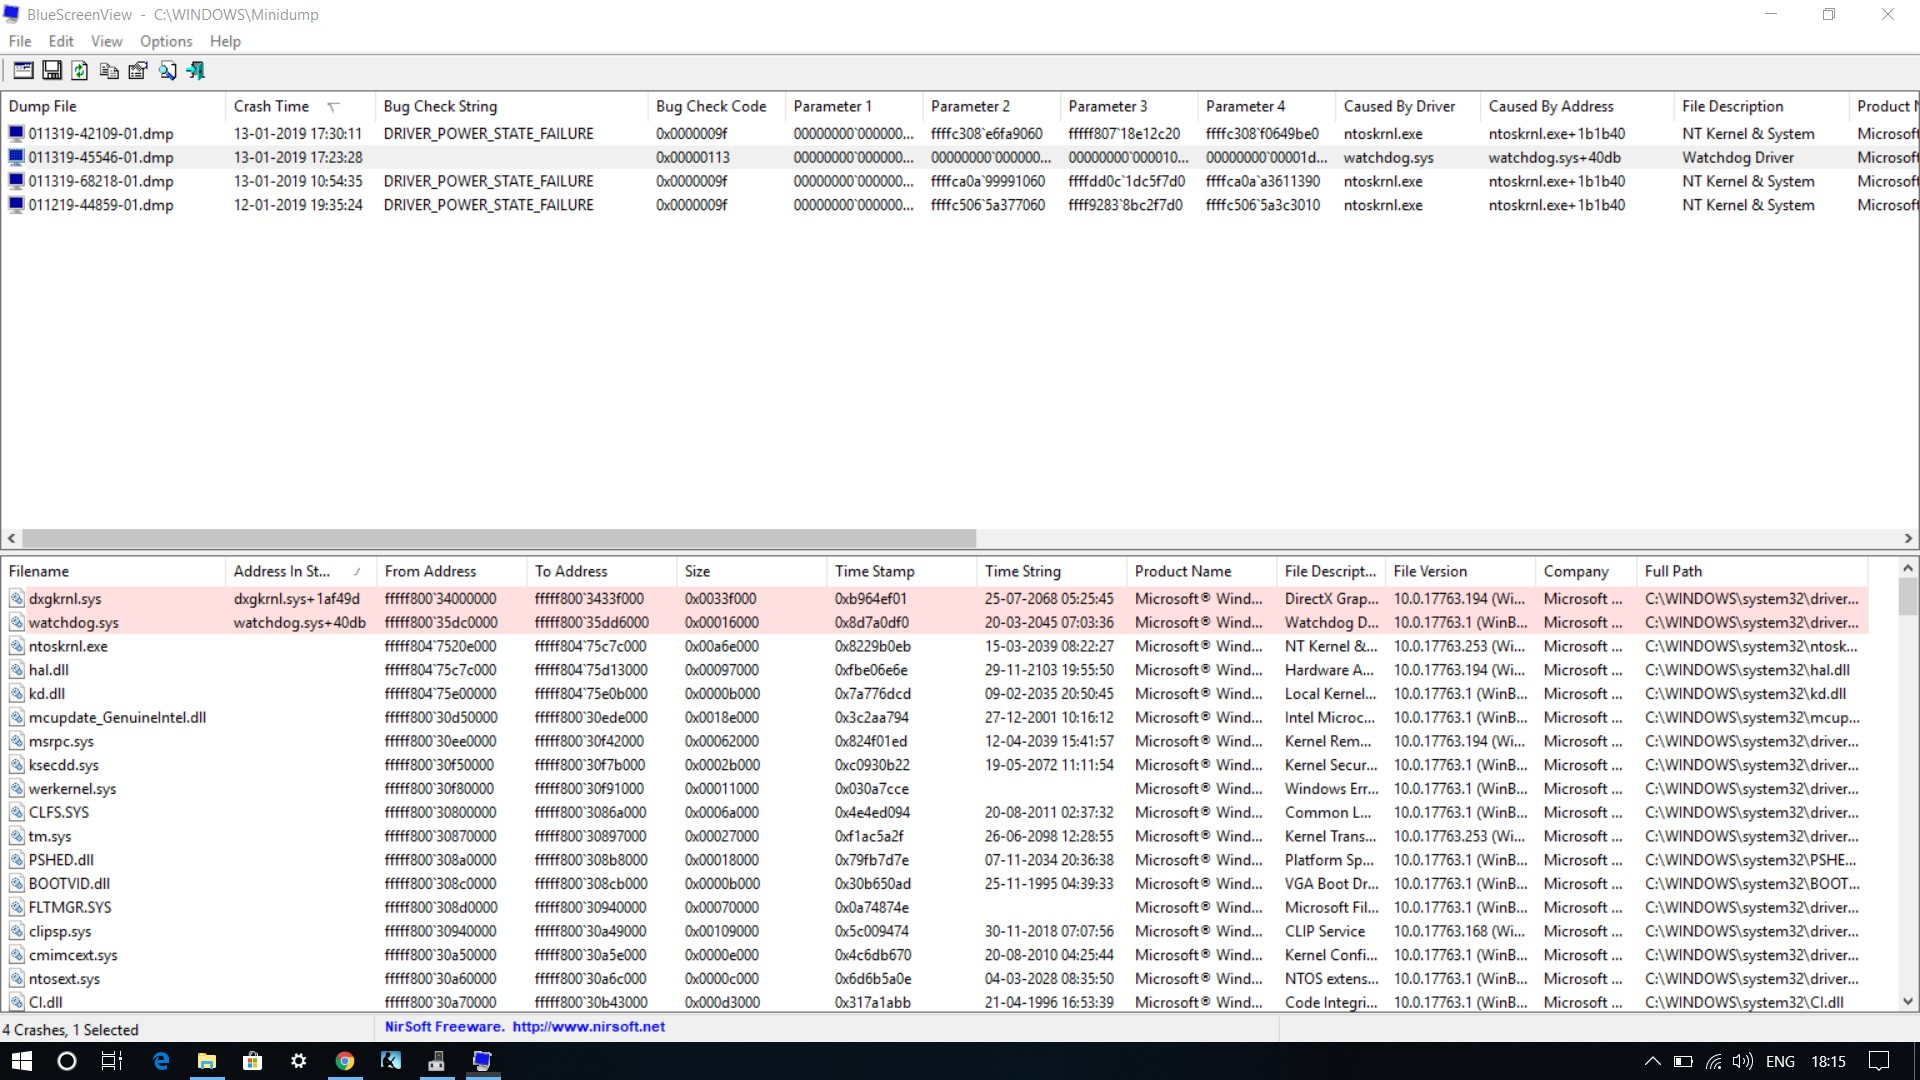The width and height of the screenshot is (1920, 1080).
Task: Select dump file 011319-42109-01.dmp
Action: tap(101, 133)
